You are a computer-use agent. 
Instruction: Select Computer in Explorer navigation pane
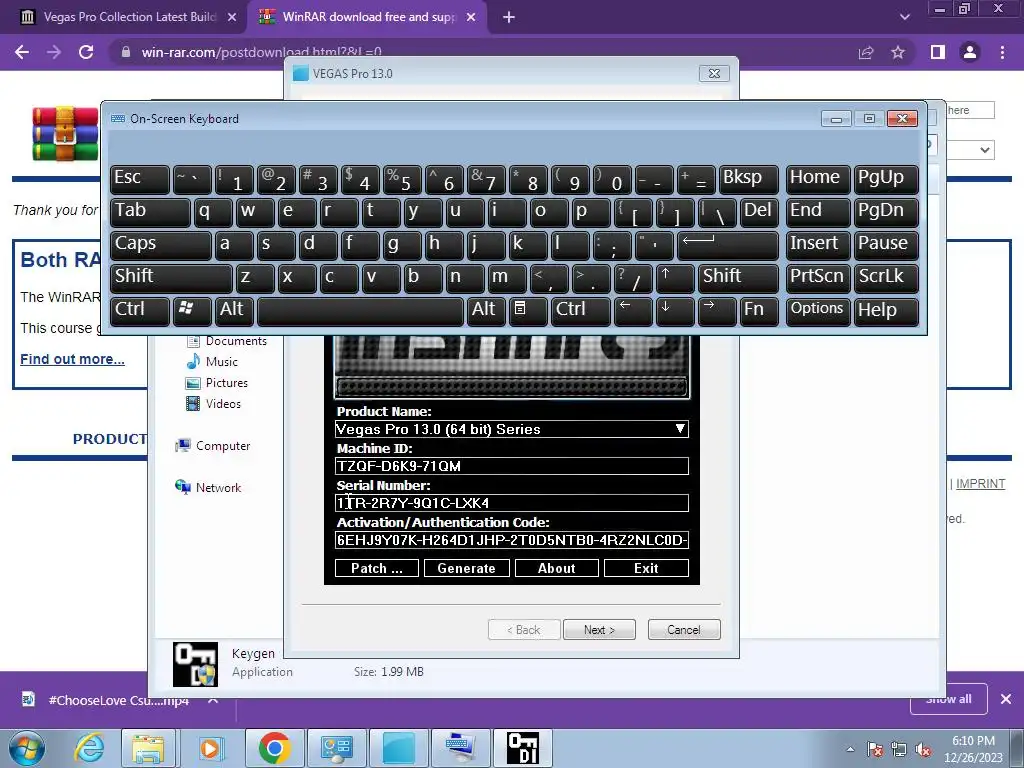pos(223,446)
